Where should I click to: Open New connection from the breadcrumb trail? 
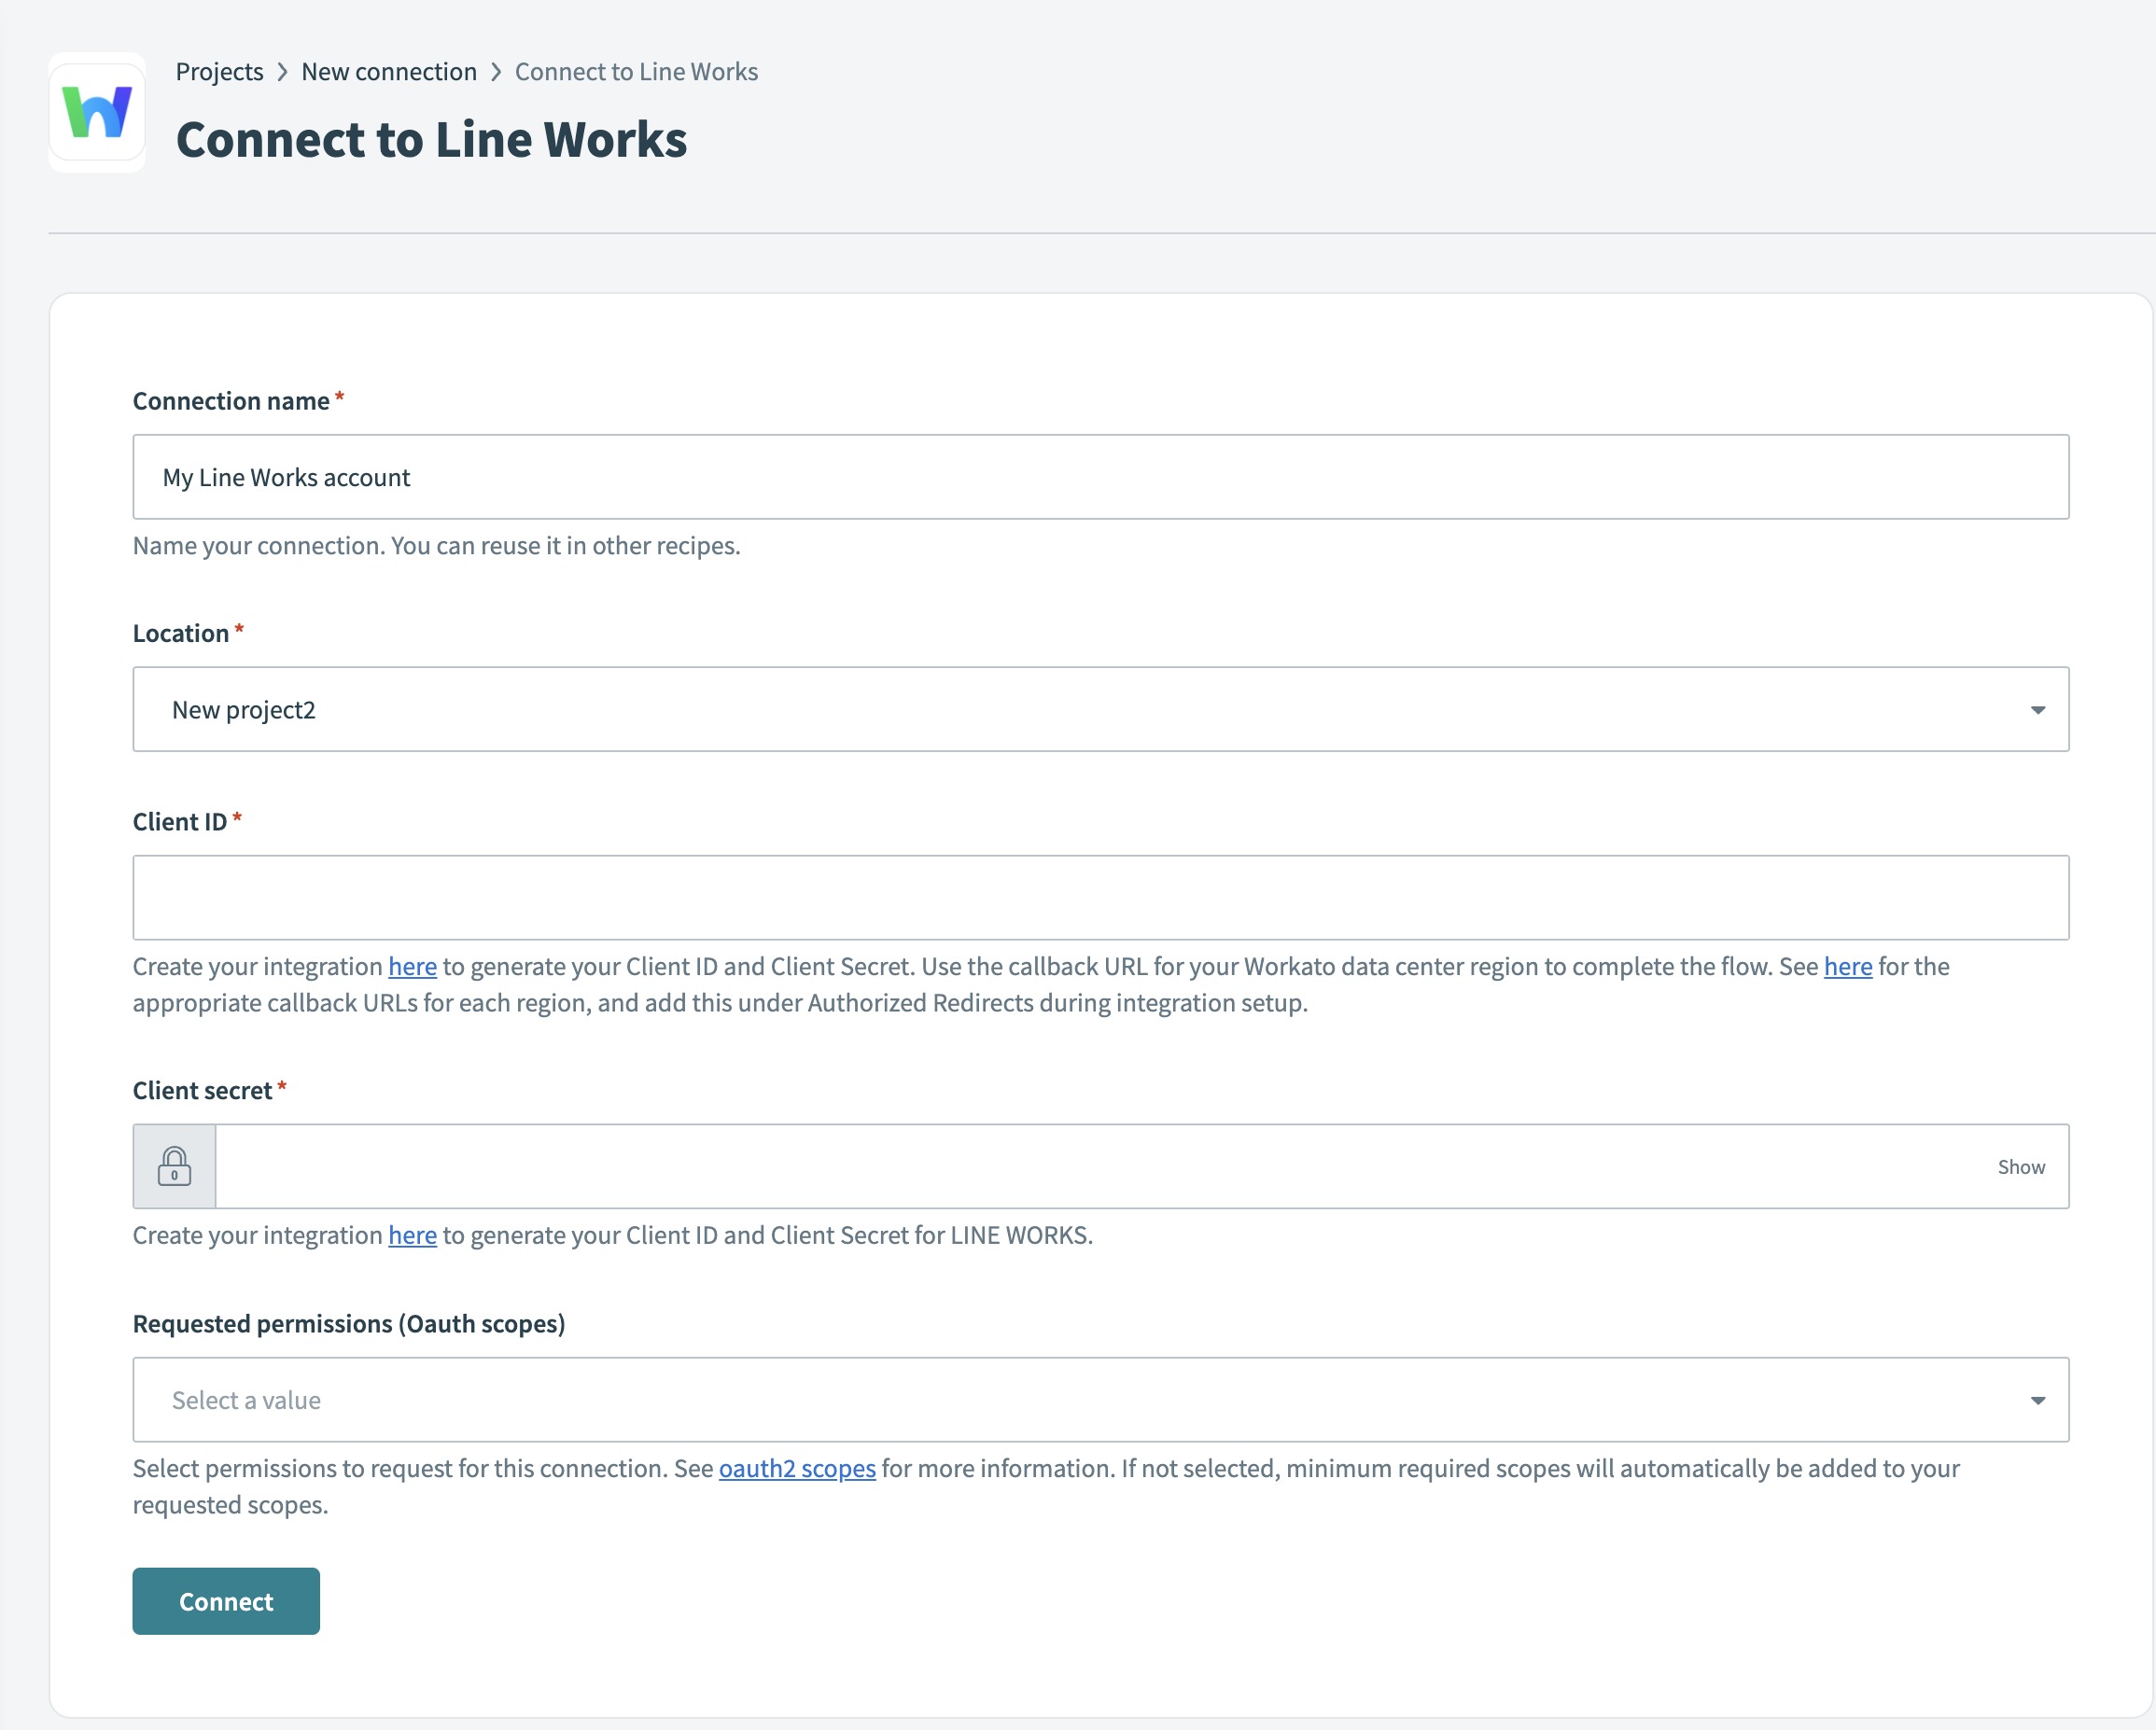pyautogui.click(x=389, y=71)
